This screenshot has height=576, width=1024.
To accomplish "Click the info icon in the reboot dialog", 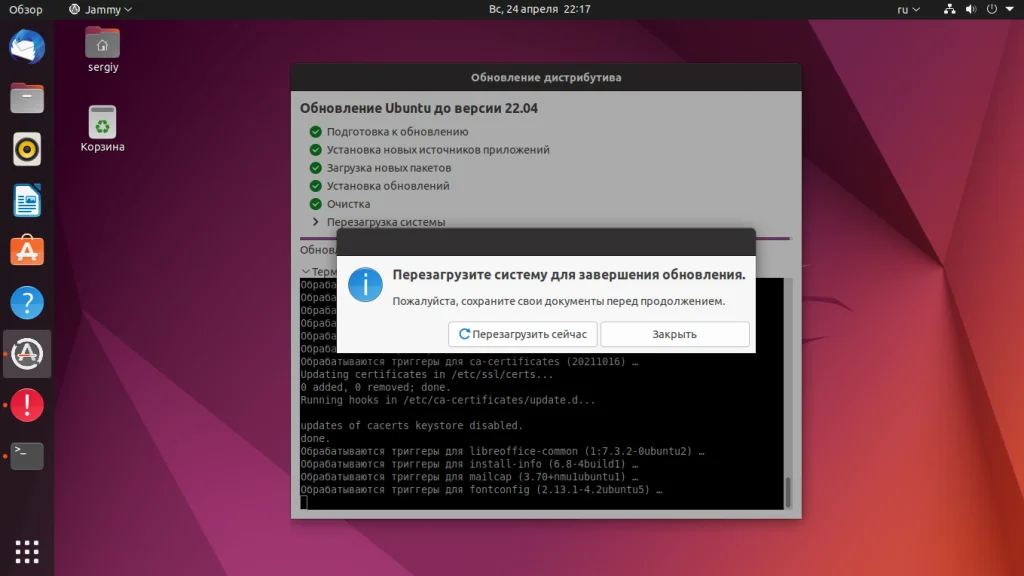I will coord(365,285).
